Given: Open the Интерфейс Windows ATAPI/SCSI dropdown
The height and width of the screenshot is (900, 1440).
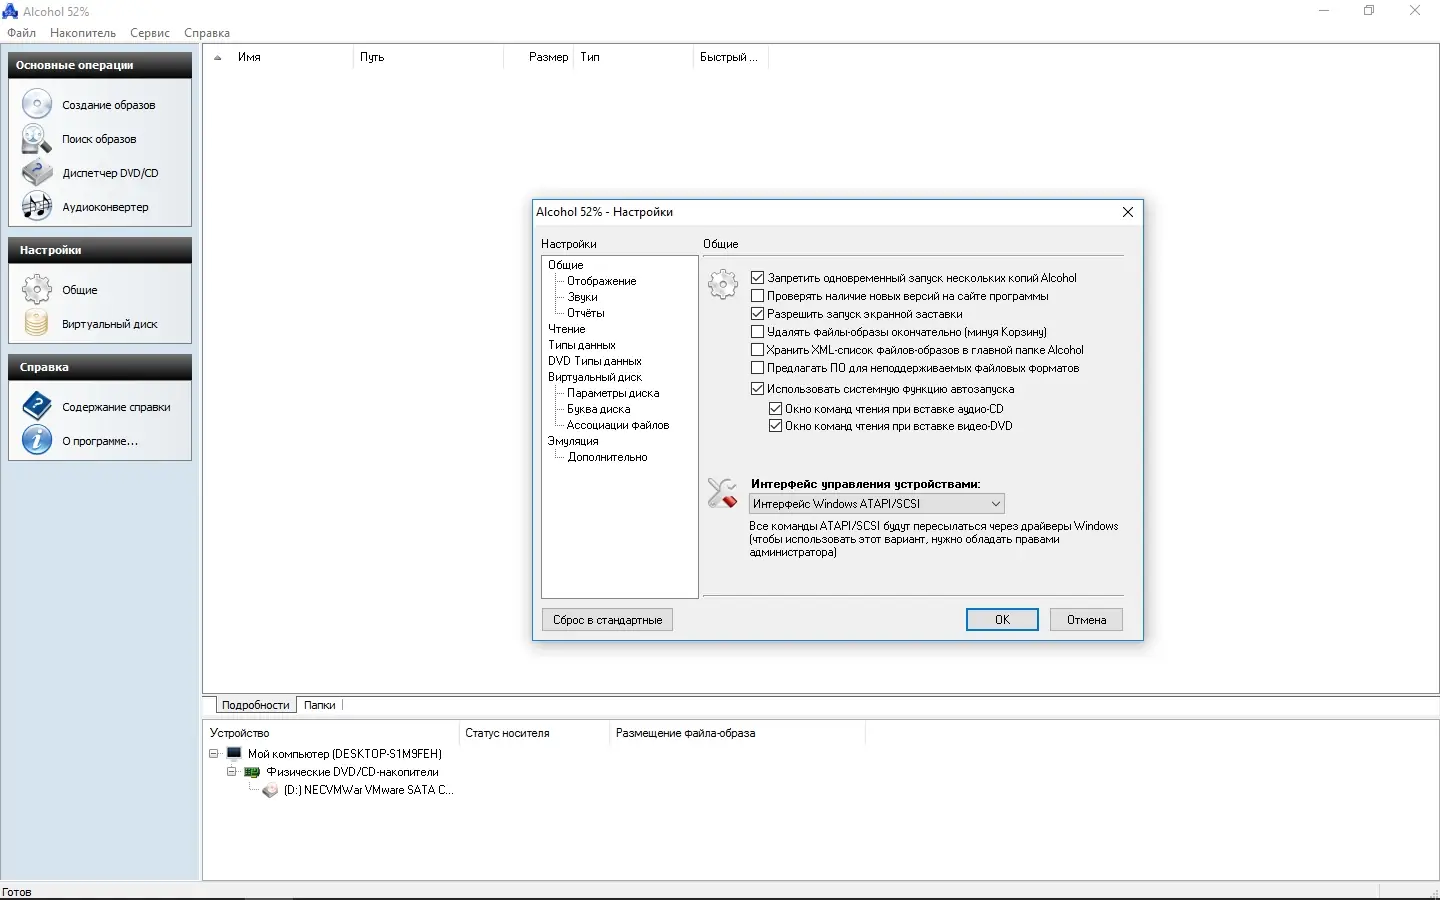Looking at the screenshot, I should tap(877, 504).
